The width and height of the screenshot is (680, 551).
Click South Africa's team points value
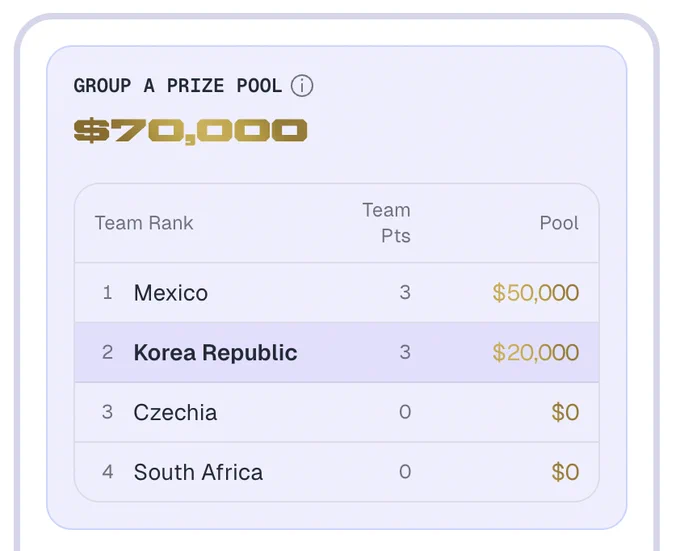(x=405, y=472)
